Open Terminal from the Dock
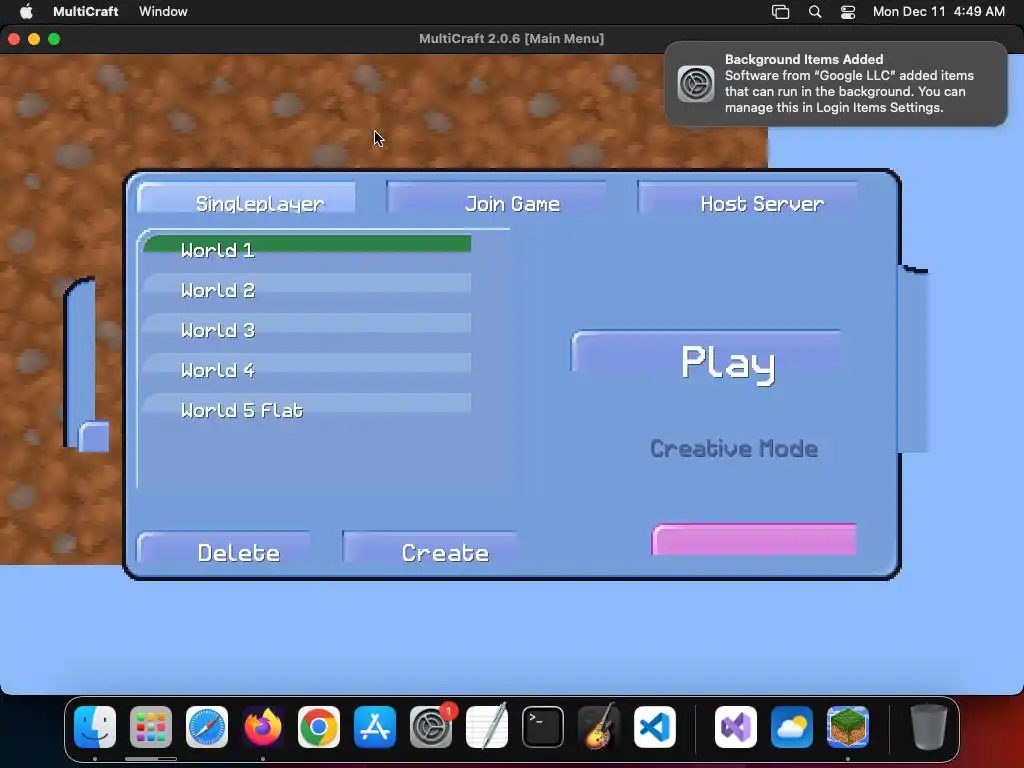 point(543,727)
